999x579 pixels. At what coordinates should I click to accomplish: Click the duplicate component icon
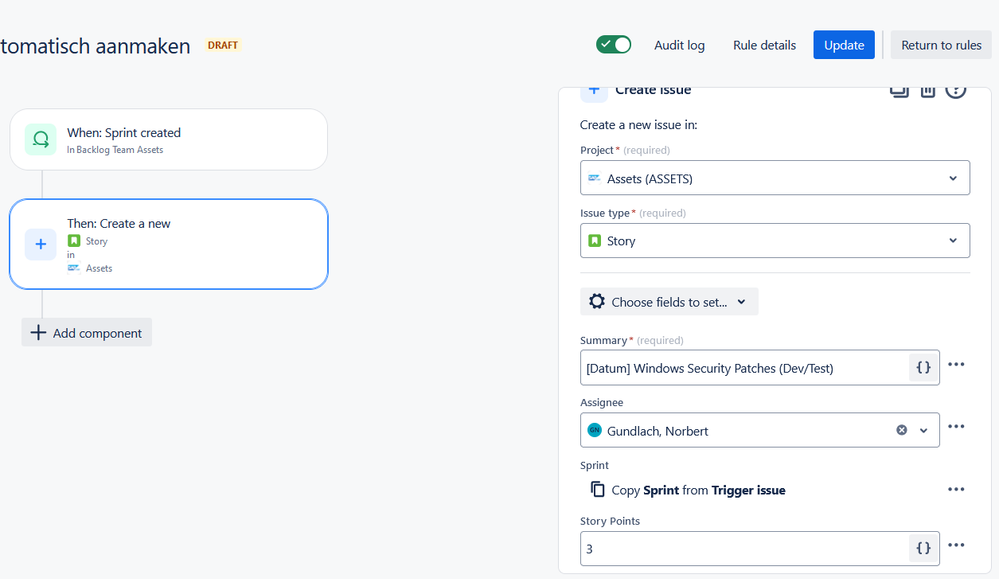tap(899, 91)
